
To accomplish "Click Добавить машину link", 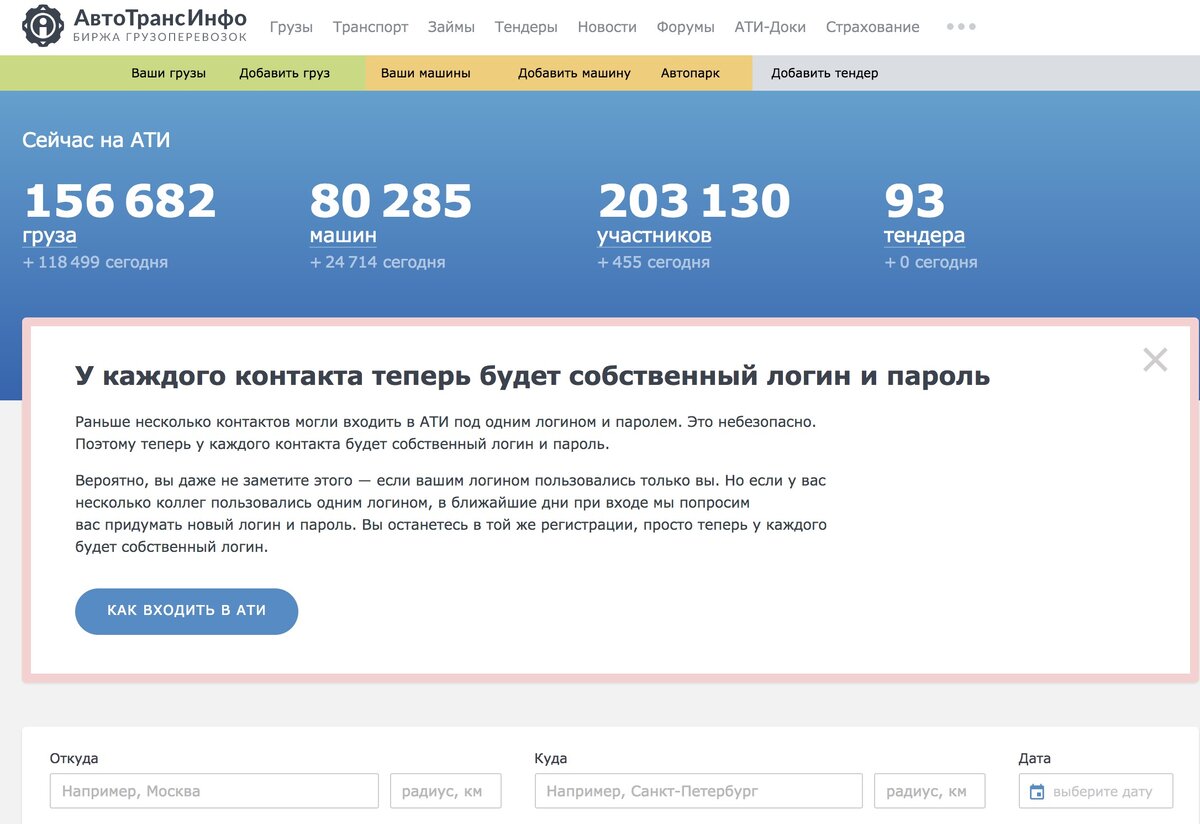I will click(x=574, y=73).
